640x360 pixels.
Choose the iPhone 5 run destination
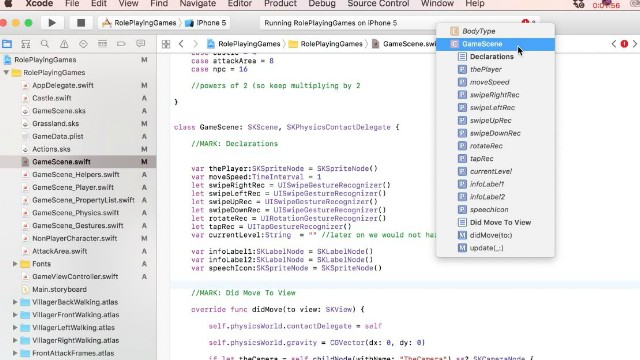click(205, 23)
